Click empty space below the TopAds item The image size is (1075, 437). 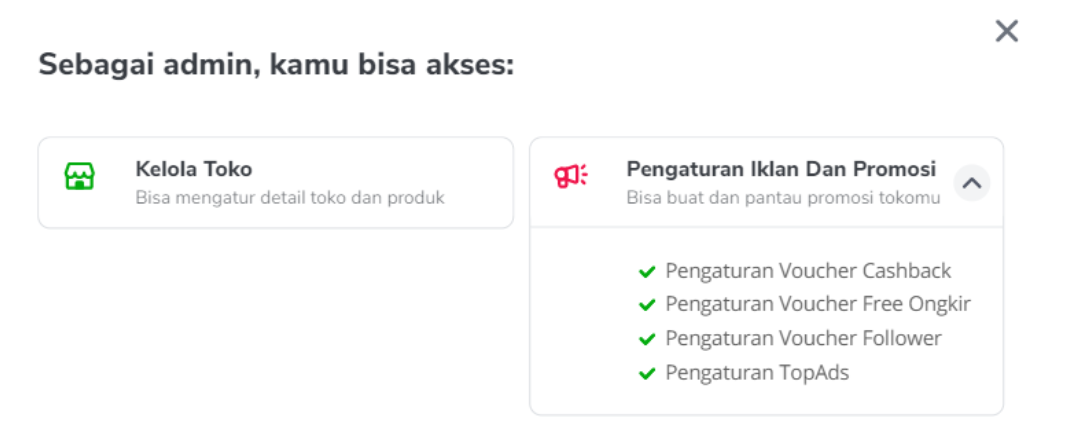pyautogui.click(x=766, y=400)
